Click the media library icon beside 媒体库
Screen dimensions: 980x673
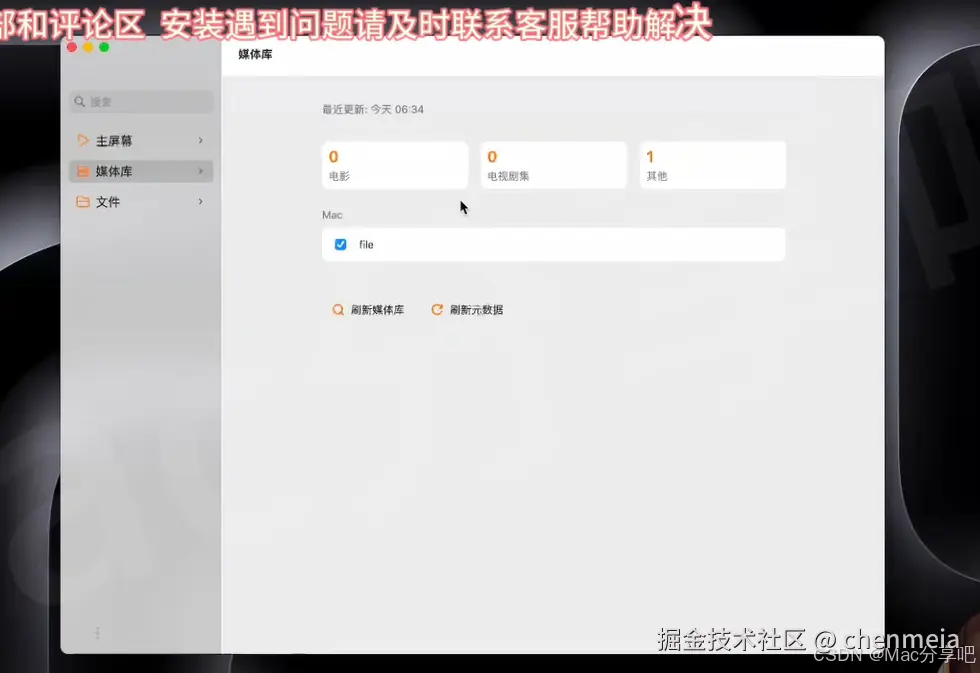85,171
